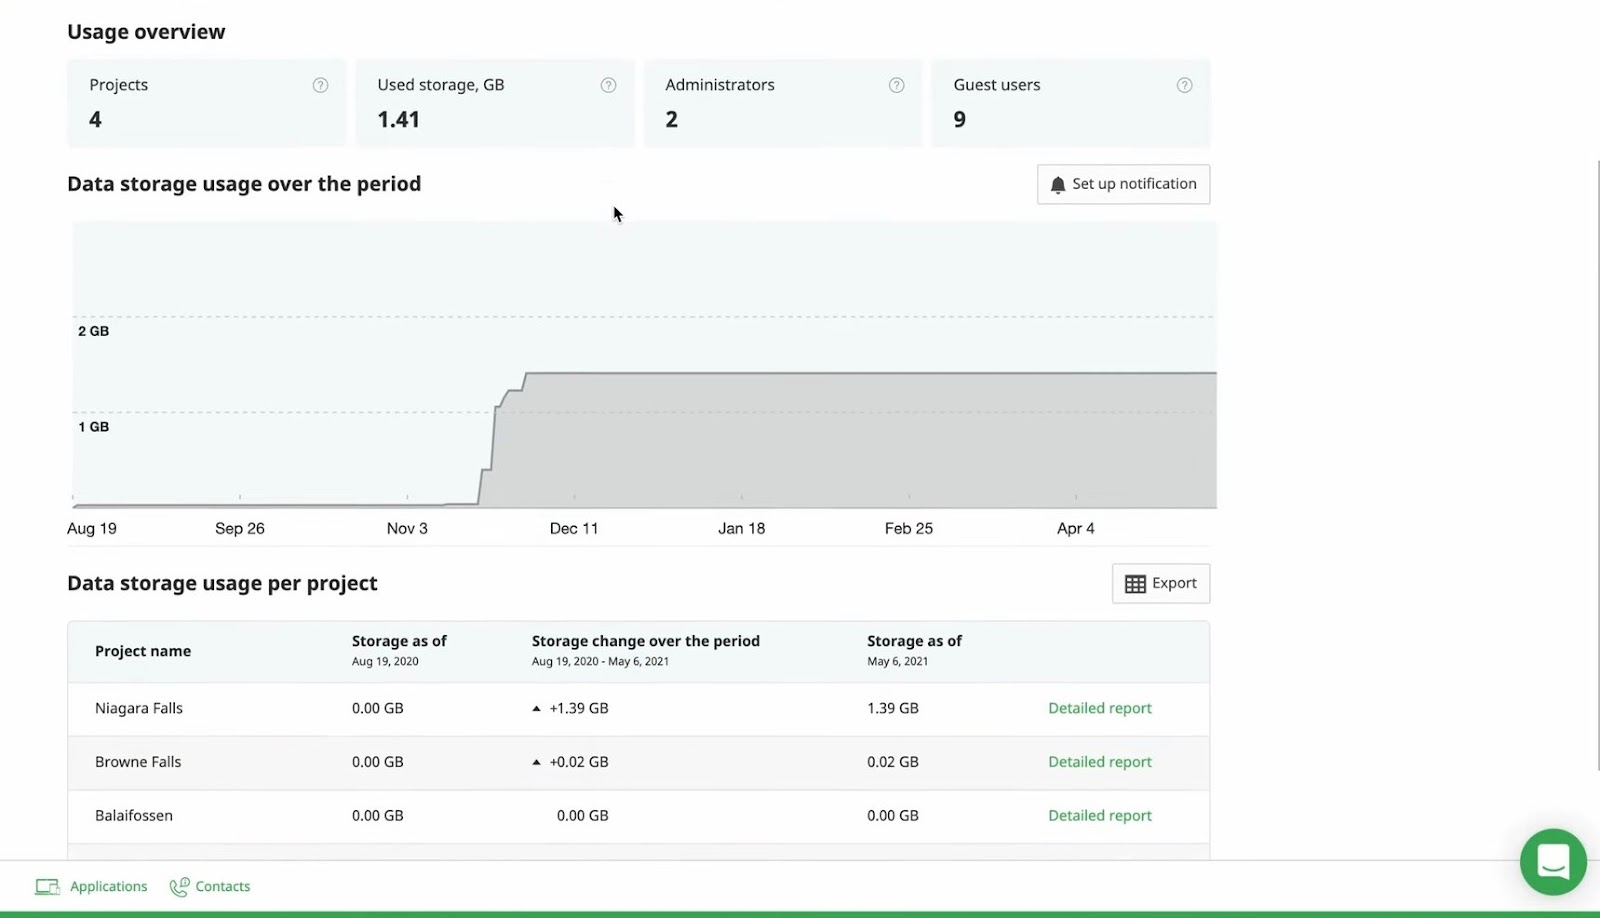Open Detailed report for Niagara Falls
The image size is (1600, 918).
click(x=1099, y=708)
